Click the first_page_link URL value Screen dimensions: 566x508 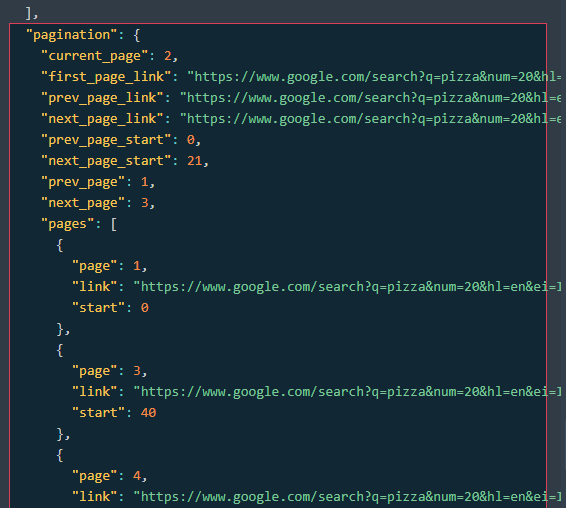click(x=374, y=77)
